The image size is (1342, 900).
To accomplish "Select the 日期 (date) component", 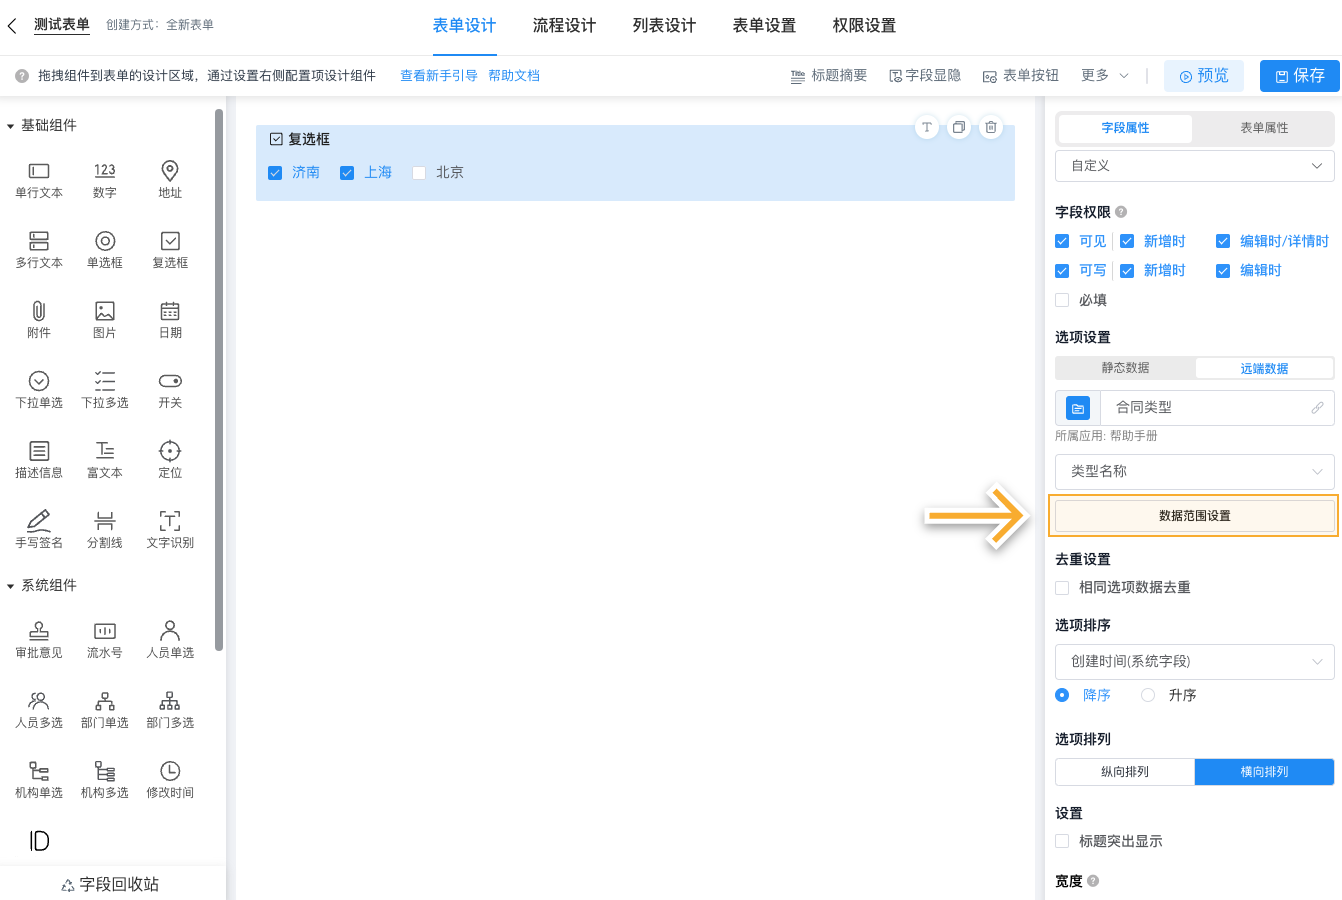I will (169, 318).
